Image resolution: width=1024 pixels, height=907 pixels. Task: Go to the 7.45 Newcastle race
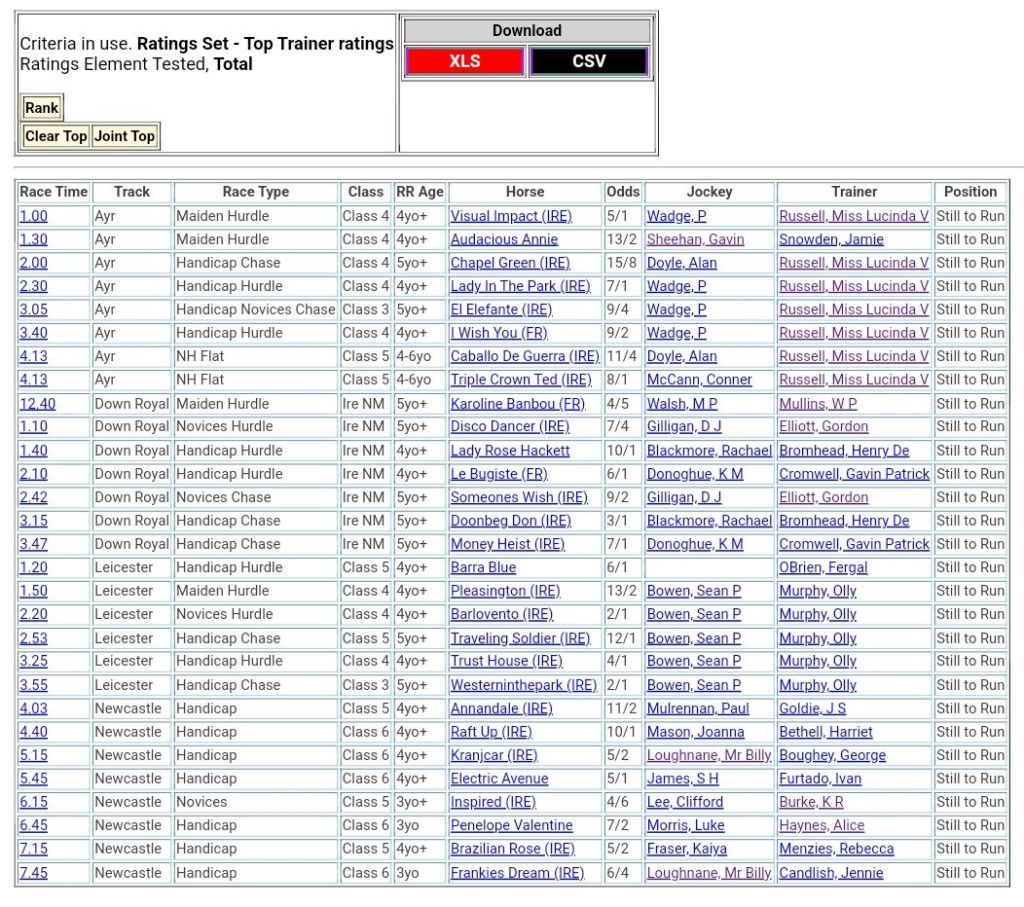point(33,873)
